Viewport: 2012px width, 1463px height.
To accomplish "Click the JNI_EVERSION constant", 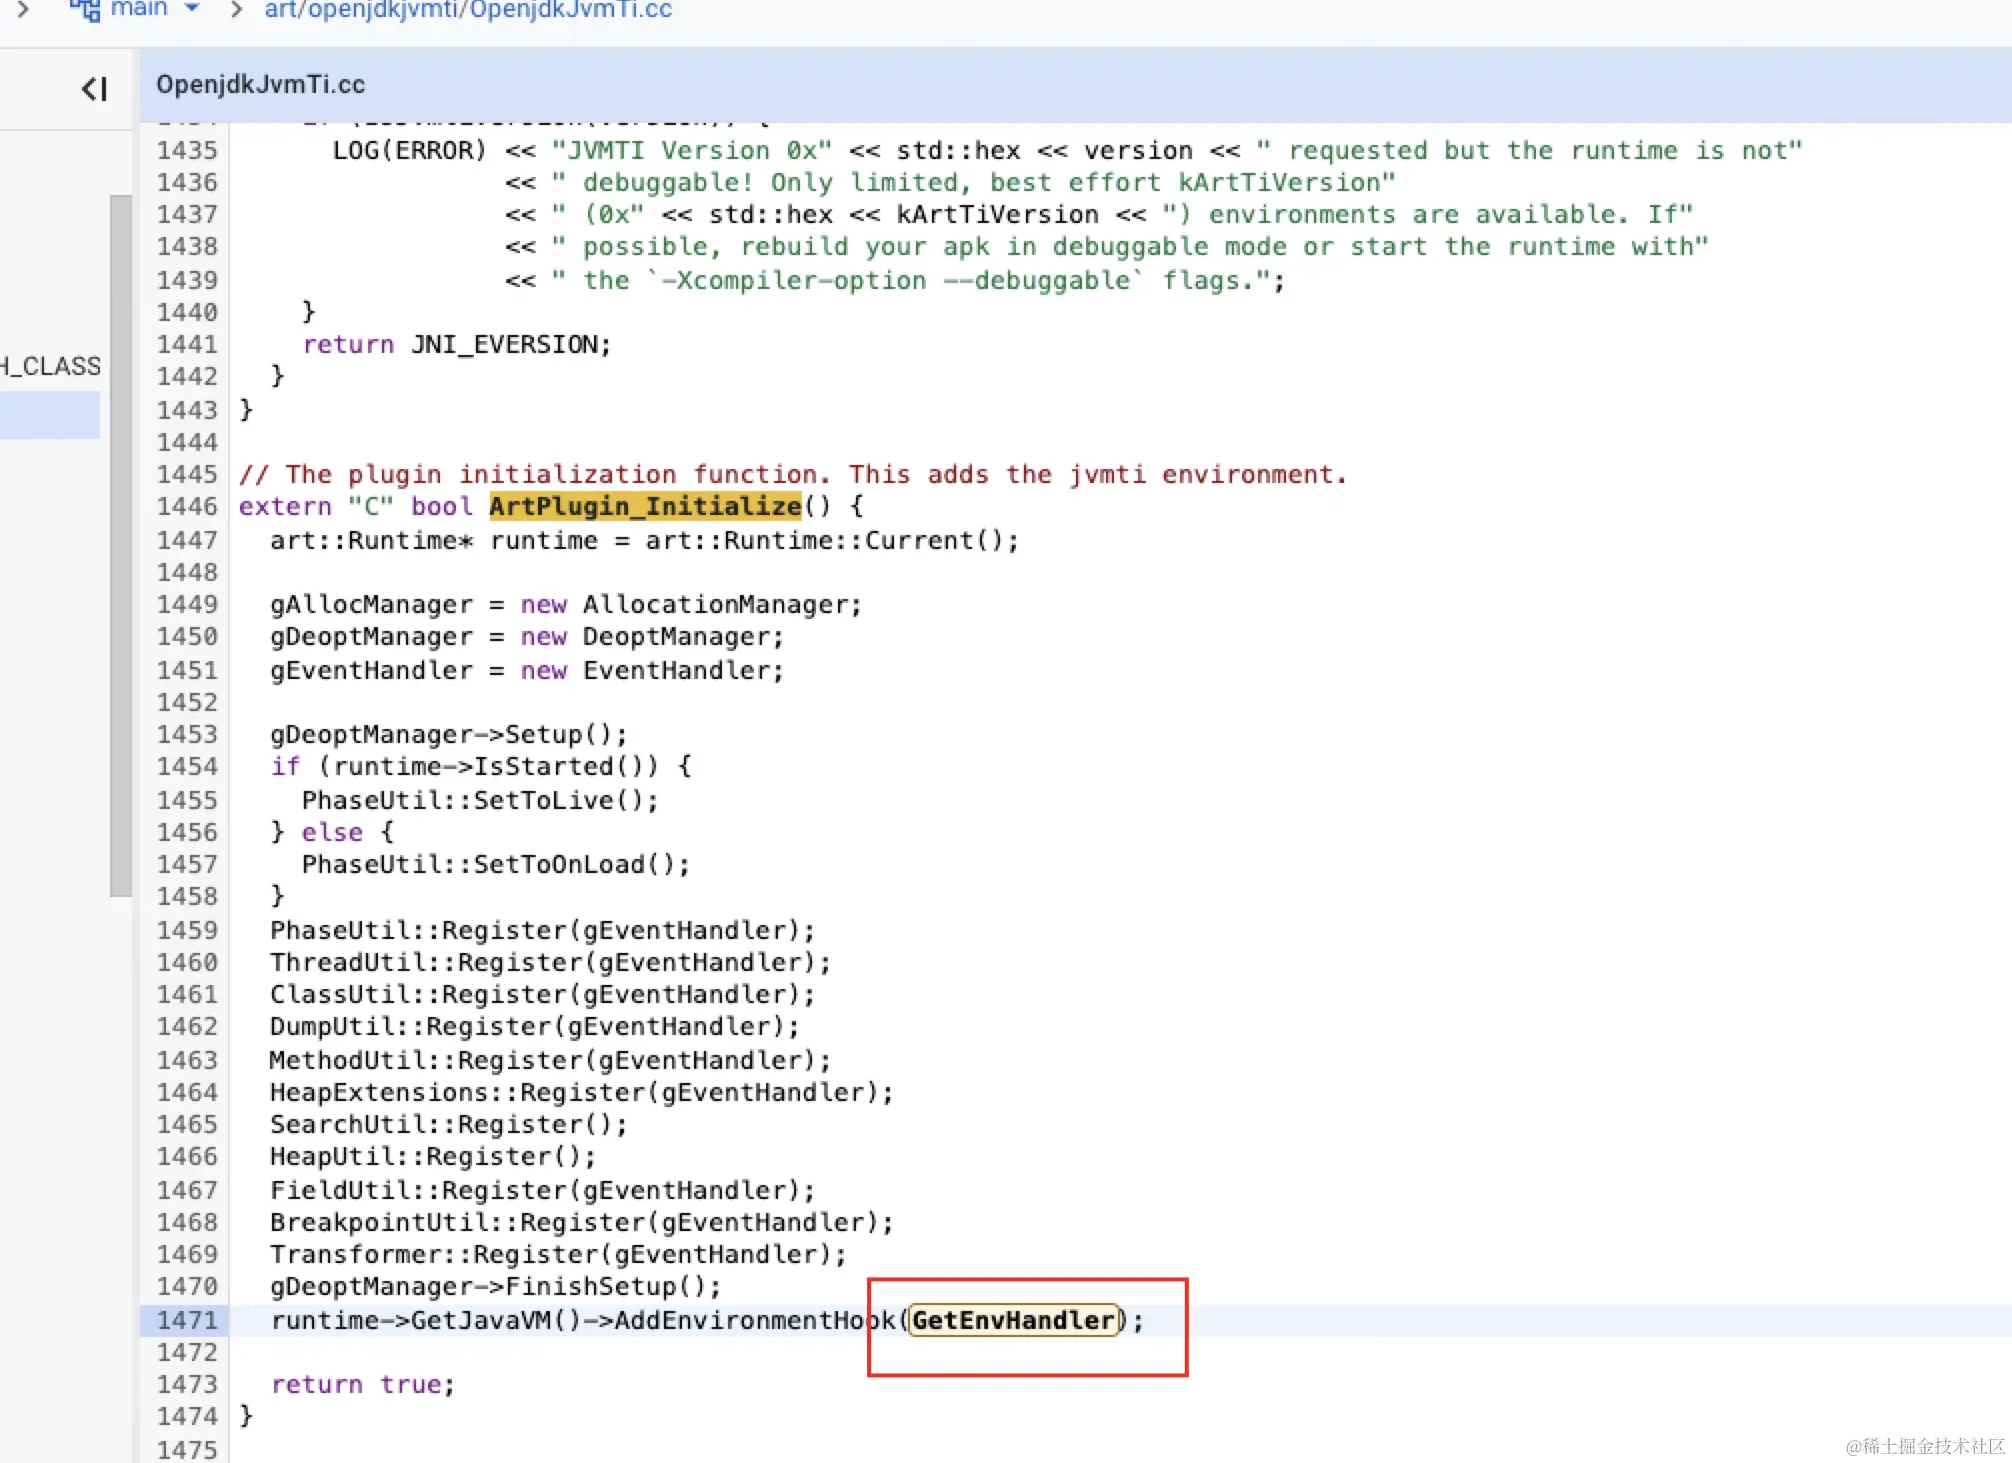I will tap(504, 344).
